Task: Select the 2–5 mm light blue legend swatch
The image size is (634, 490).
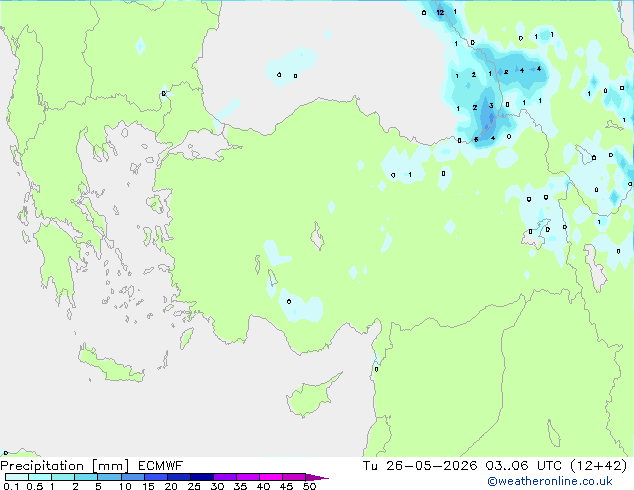Action: pyautogui.click(x=86, y=477)
